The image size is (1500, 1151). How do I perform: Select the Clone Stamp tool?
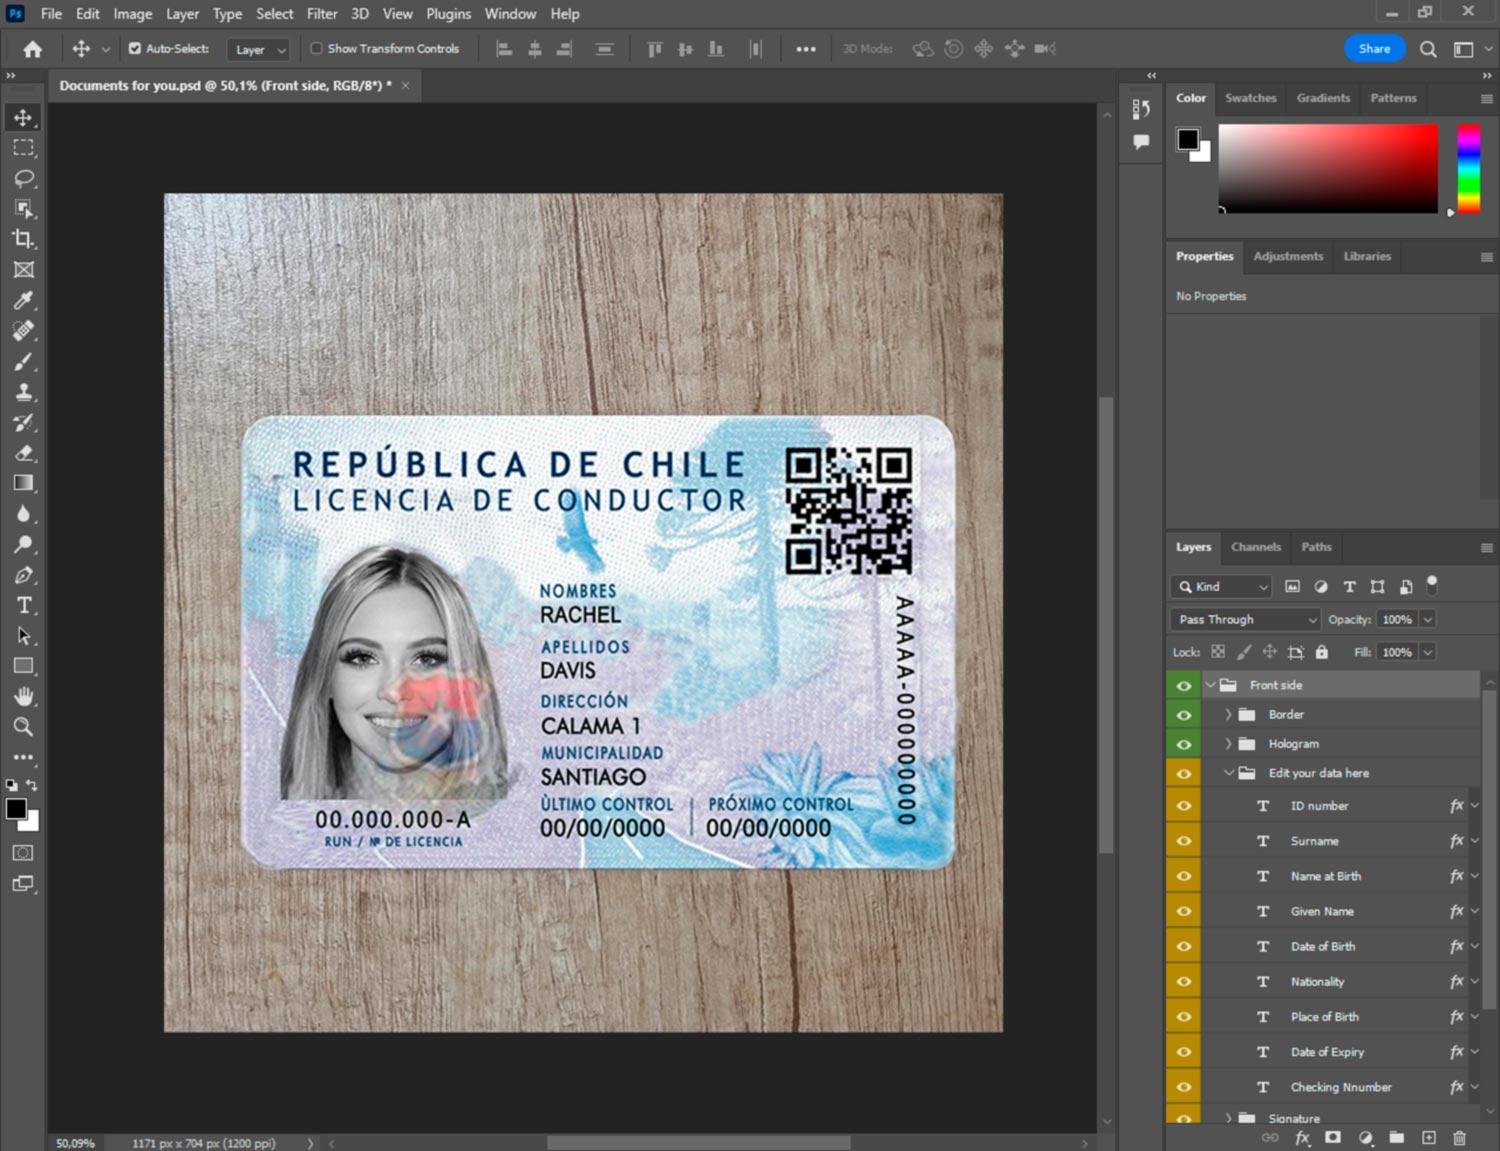23,392
